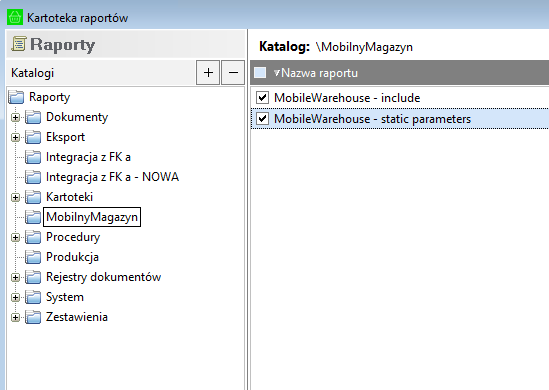
Task: Expand the Dokumenty tree node
Action: (x=15, y=117)
